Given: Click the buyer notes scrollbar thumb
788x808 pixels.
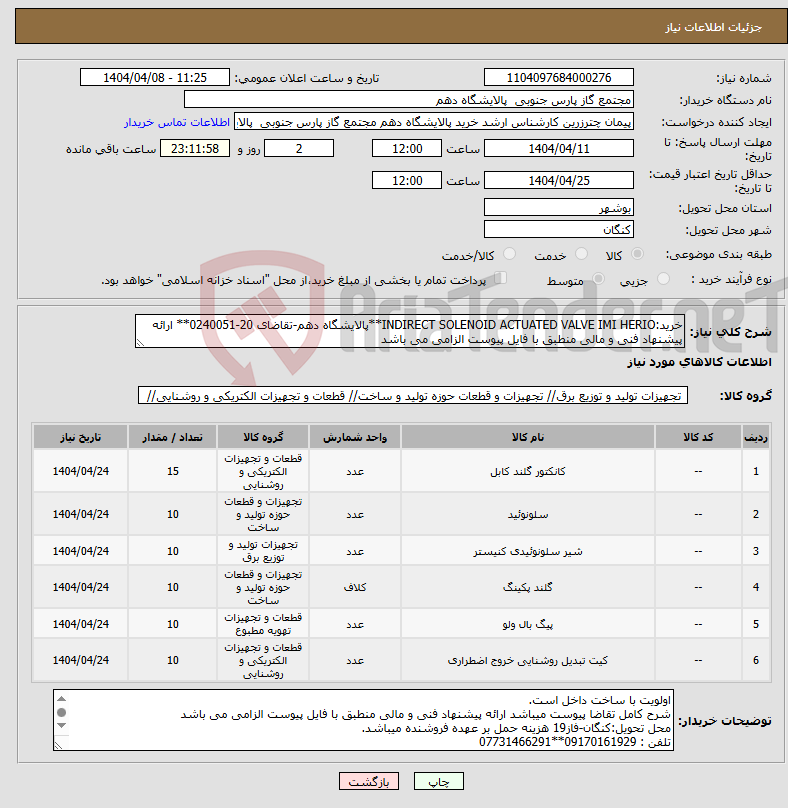Looking at the screenshot, I should click(62, 712).
